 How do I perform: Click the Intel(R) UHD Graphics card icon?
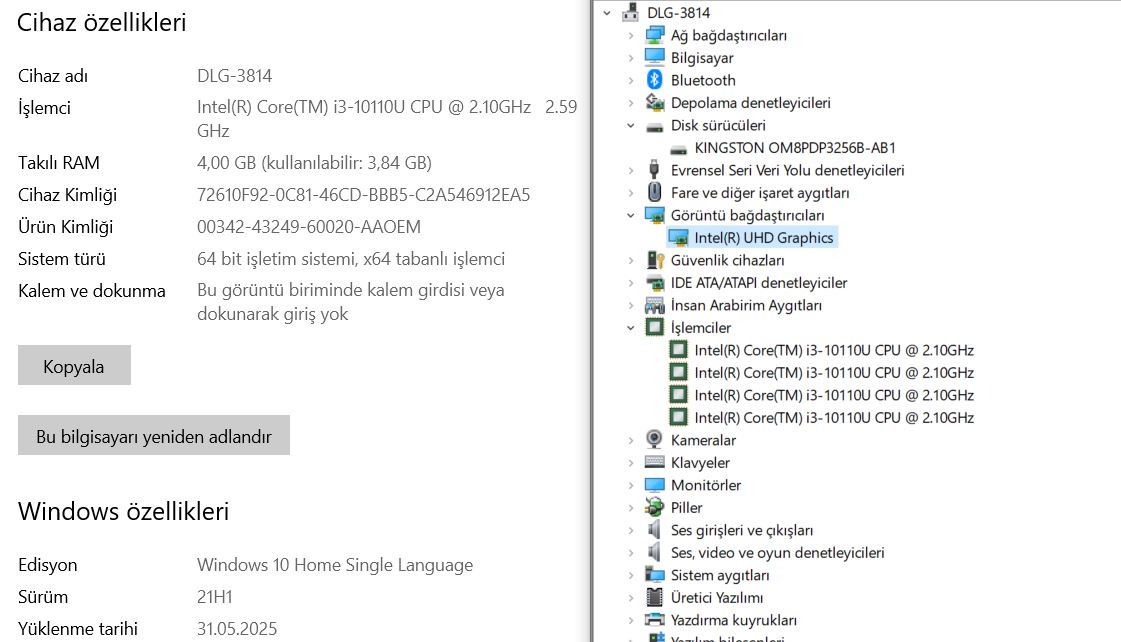point(678,237)
